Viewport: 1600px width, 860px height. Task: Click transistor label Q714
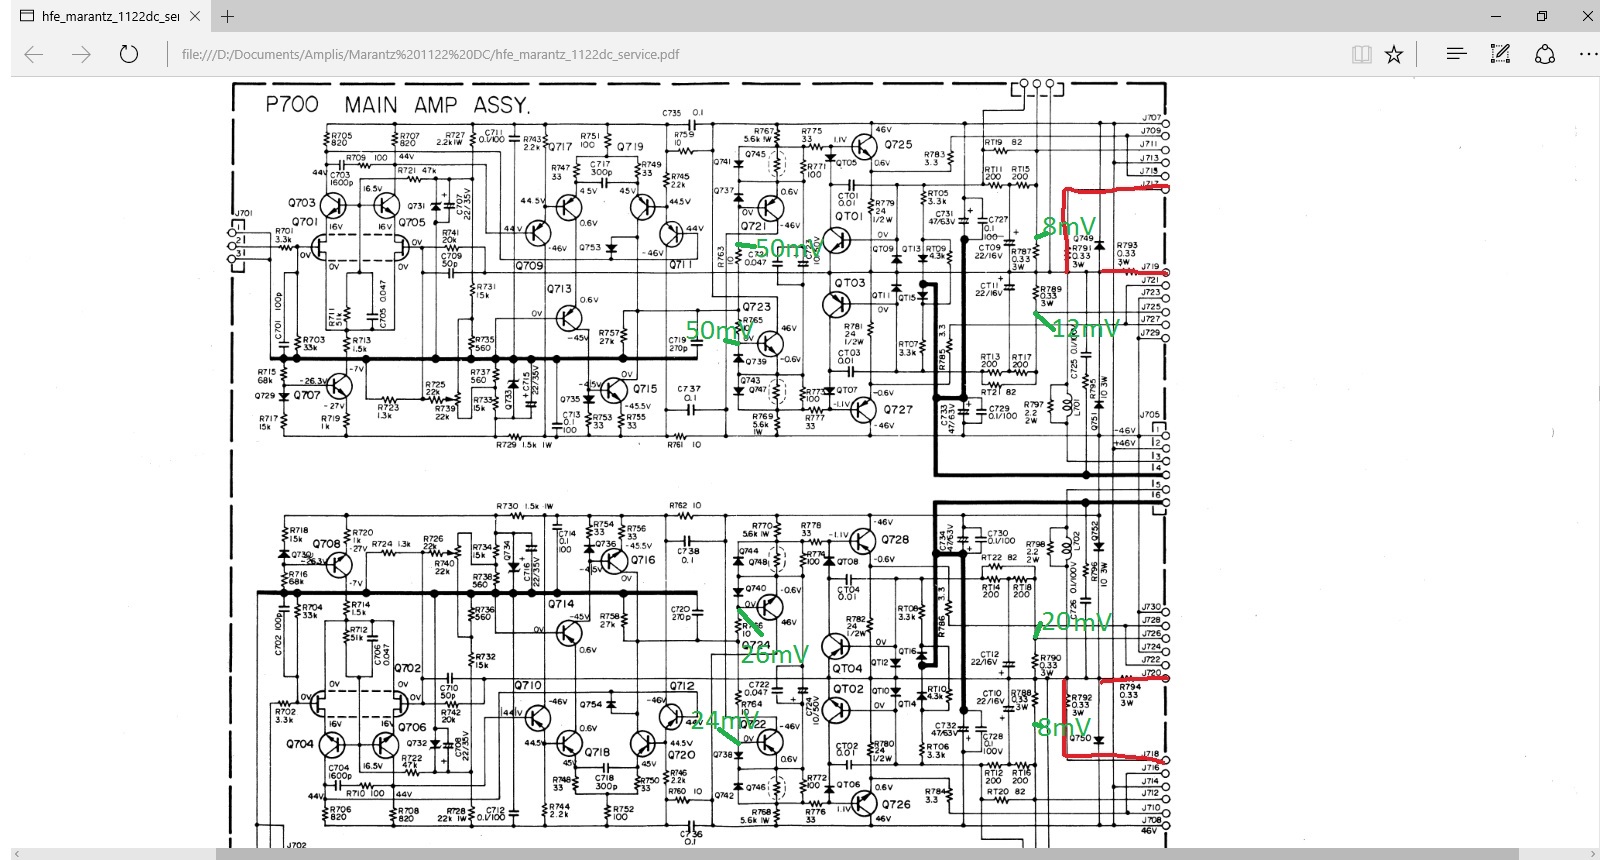pos(561,604)
